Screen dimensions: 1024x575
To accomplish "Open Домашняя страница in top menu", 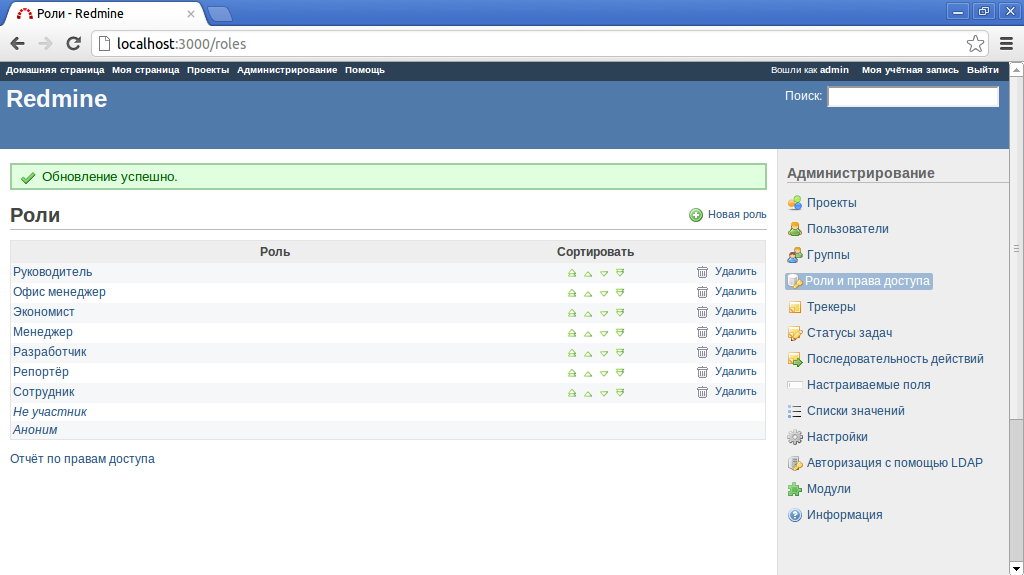I will coord(55,70).
